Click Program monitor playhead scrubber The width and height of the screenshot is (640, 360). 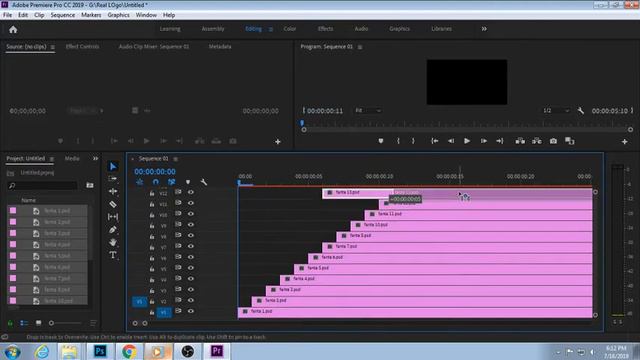click(x=302, y=122)
